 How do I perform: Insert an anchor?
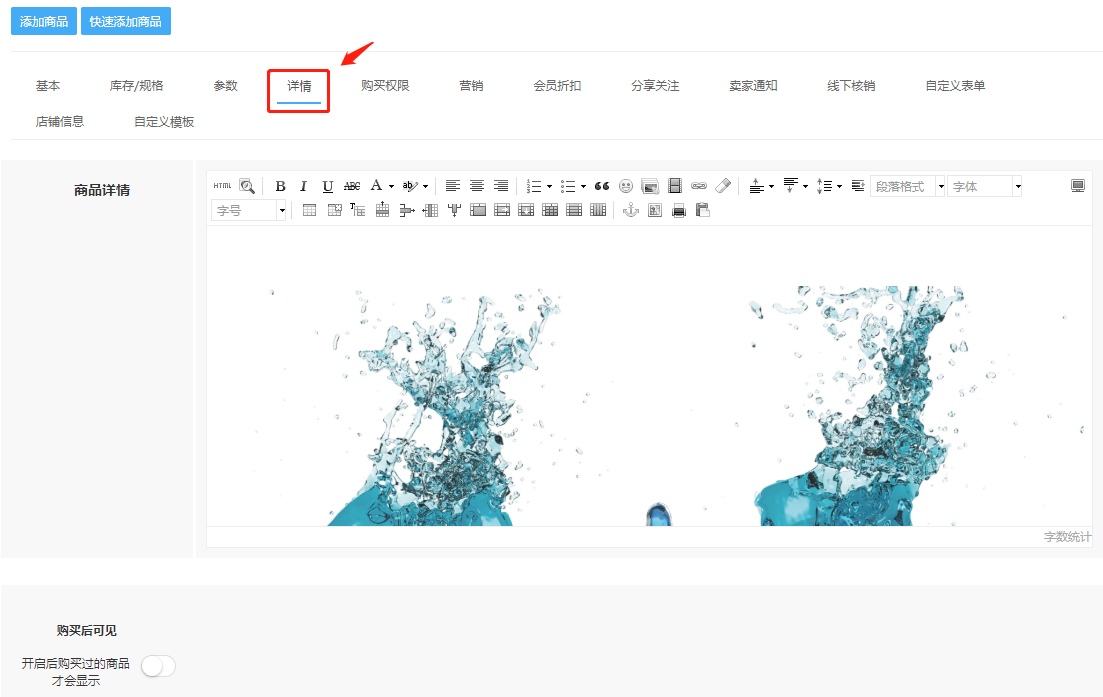point(631,210)
